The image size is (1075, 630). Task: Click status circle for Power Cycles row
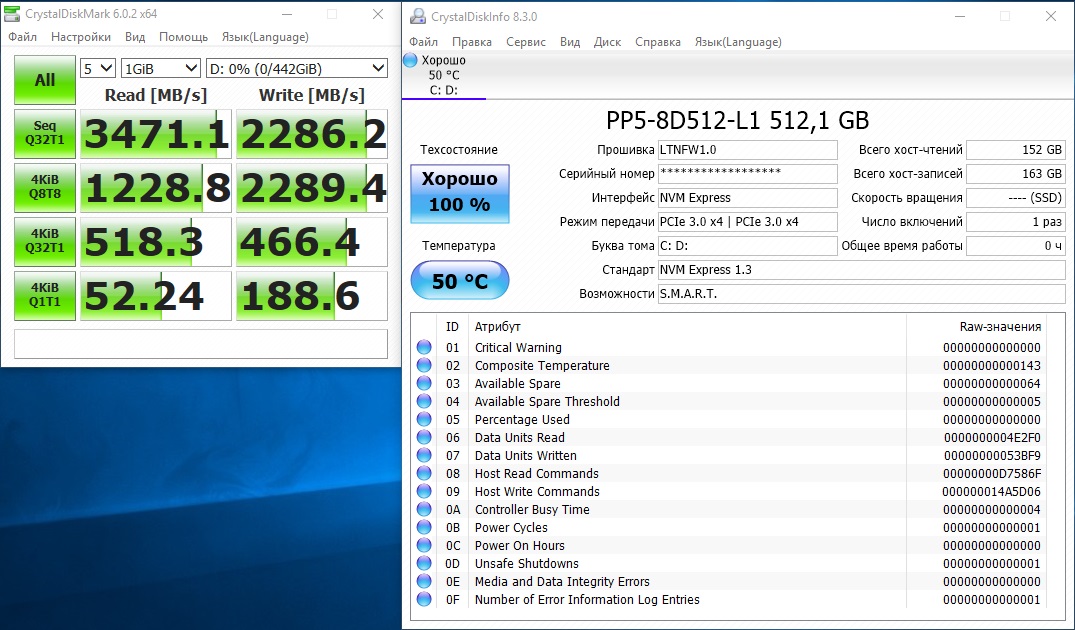coord(424,527)
